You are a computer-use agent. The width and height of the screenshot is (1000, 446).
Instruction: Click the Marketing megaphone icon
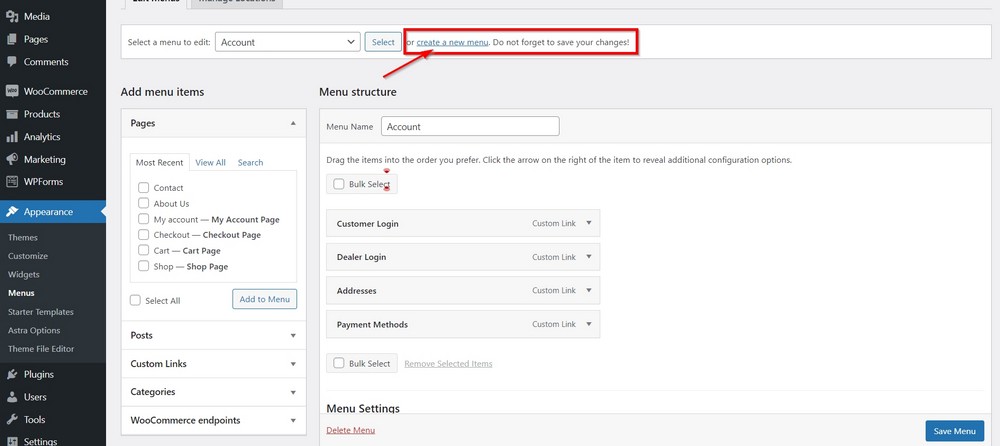click(12, 160)
